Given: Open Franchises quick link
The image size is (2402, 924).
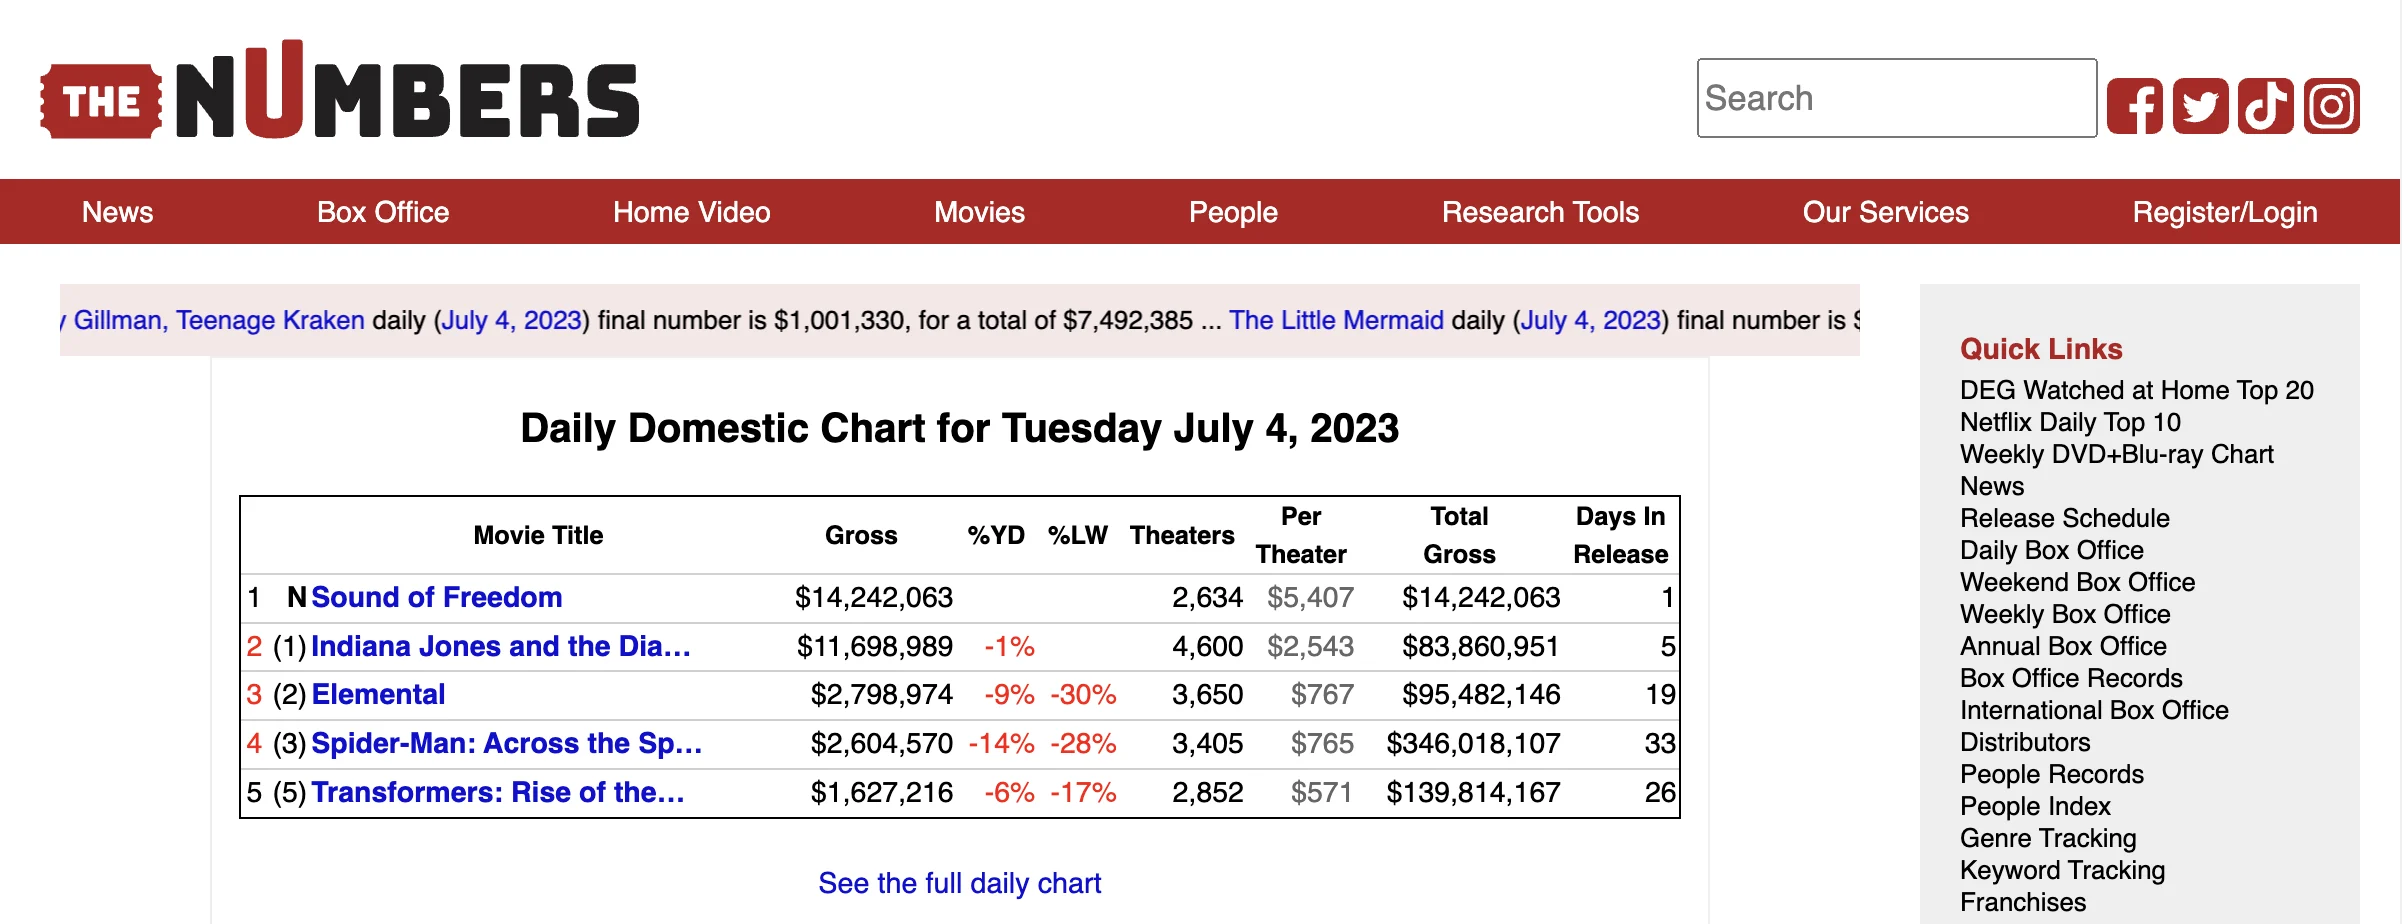Looking at the screenshot, I should click(x=2023, y=902).
